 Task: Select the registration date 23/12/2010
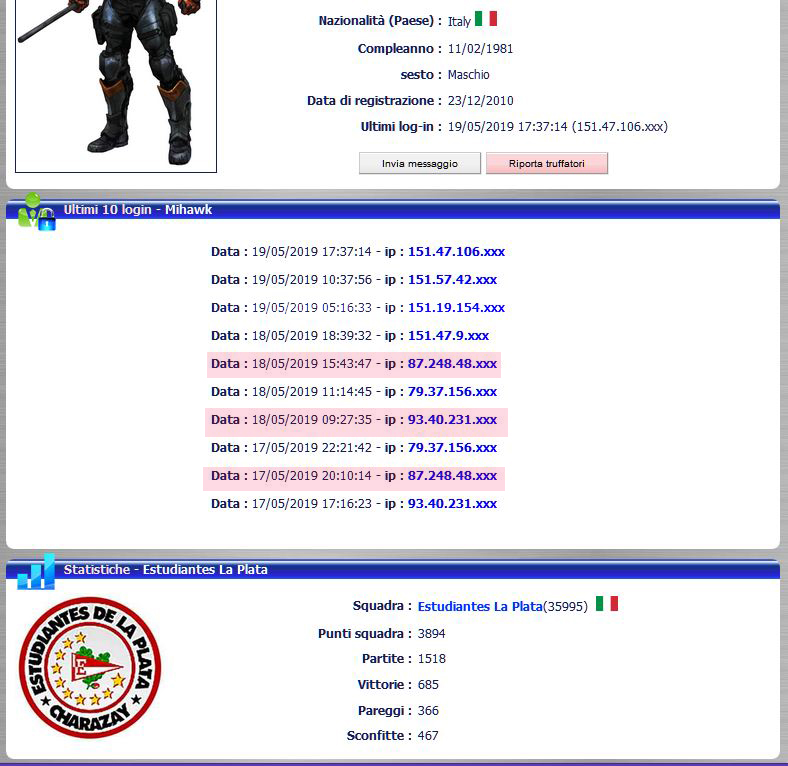(480, 101)
